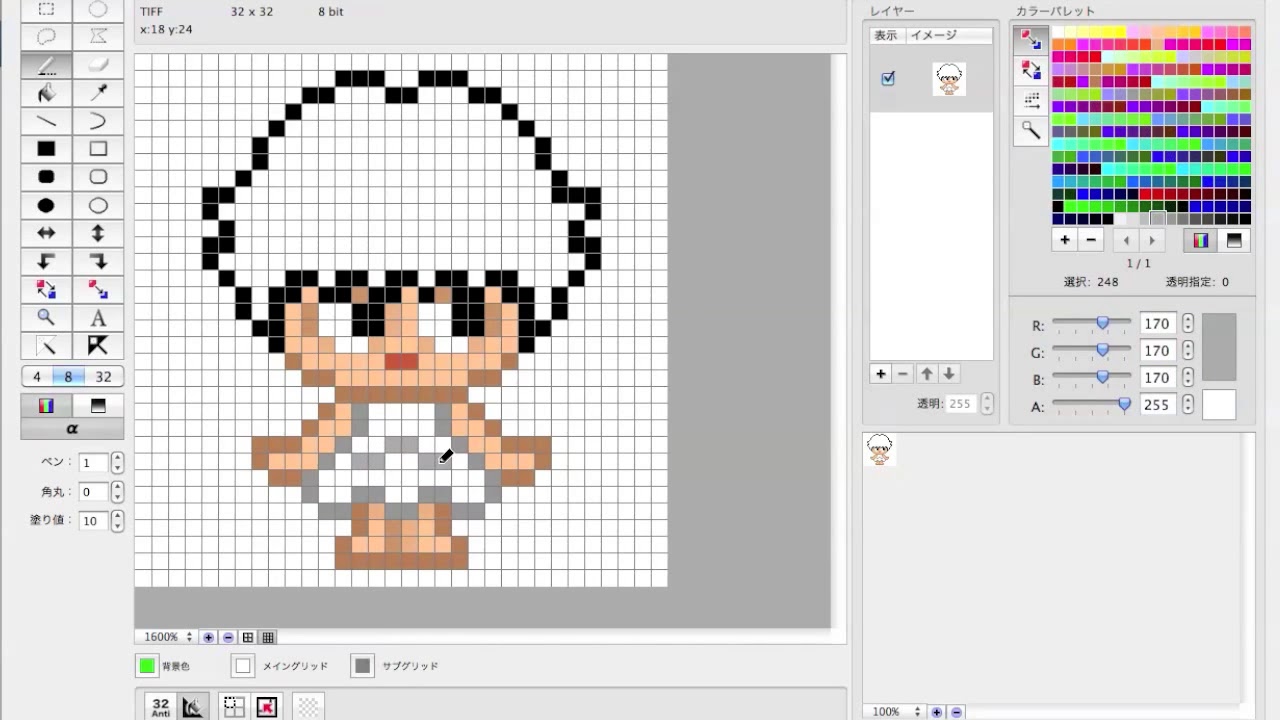This screenshot has height=720, width=1280.
Task: Select the filled ellipse tool
Action: (x=46, y=205)
